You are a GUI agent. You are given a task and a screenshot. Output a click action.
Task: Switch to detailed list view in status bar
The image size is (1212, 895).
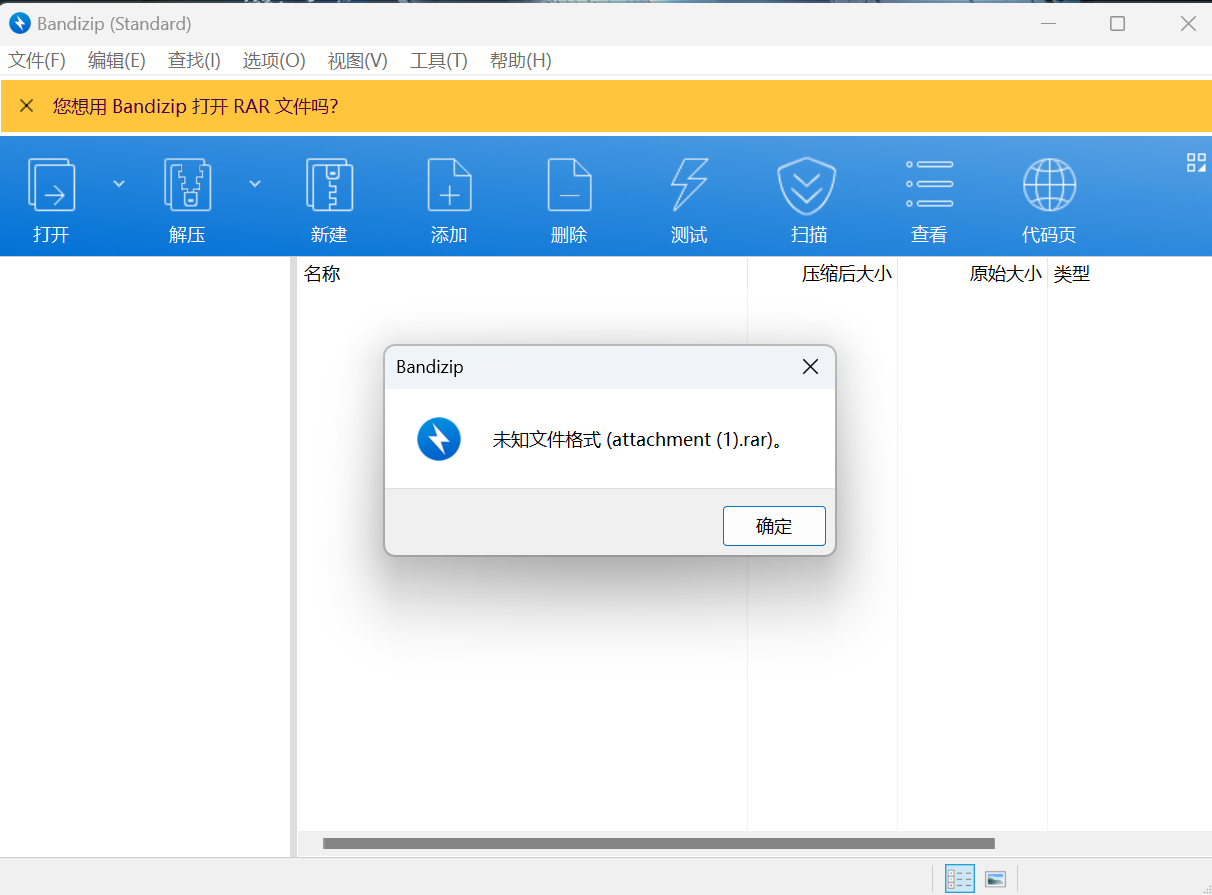pyautogui.click(x=960, y=879)
